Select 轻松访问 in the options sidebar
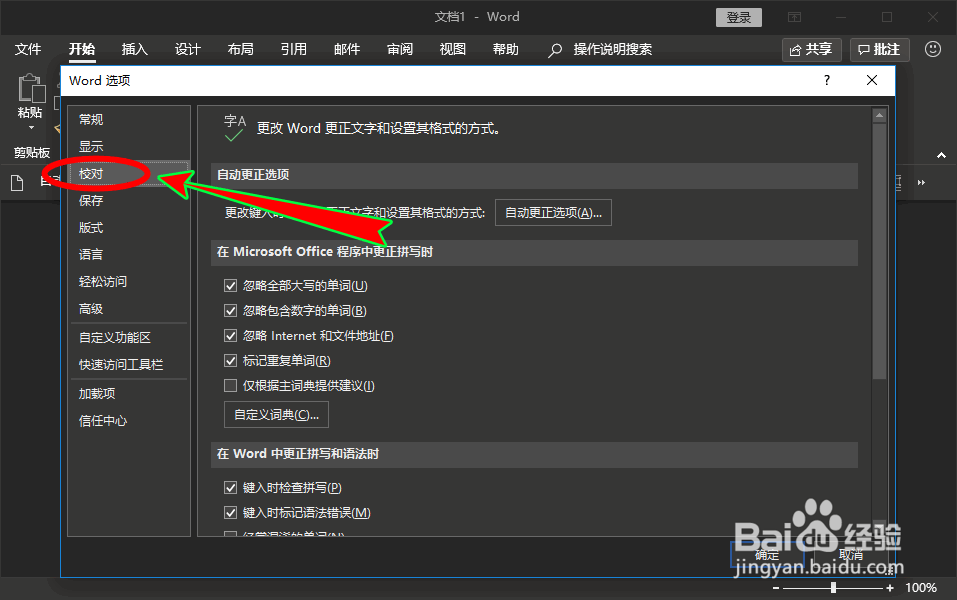This screenshot has height=600, width=957. pyautogui.click(x=129, y=282)
